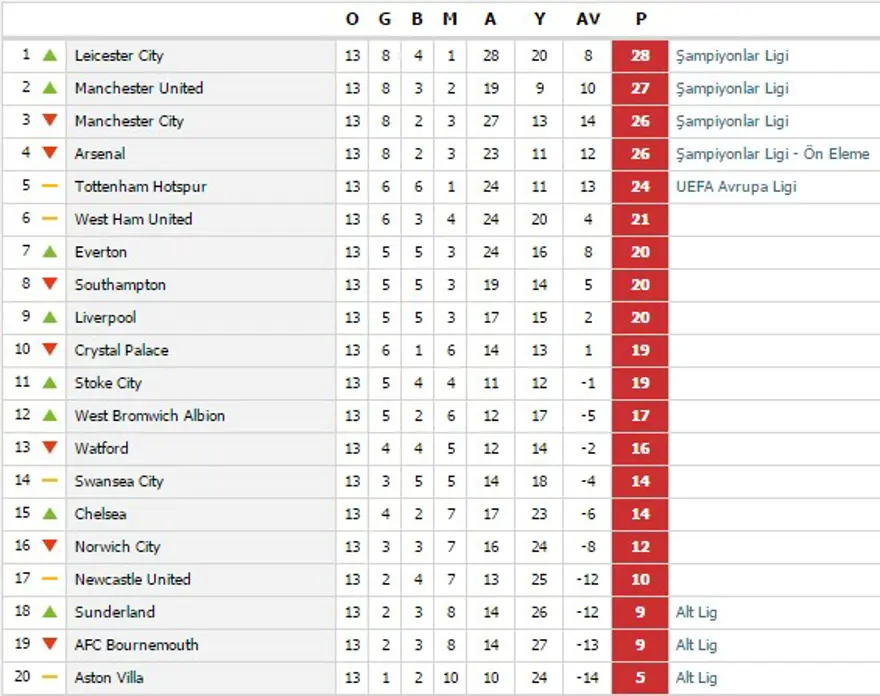Open the Arsenal team link

tap(100, 154)
